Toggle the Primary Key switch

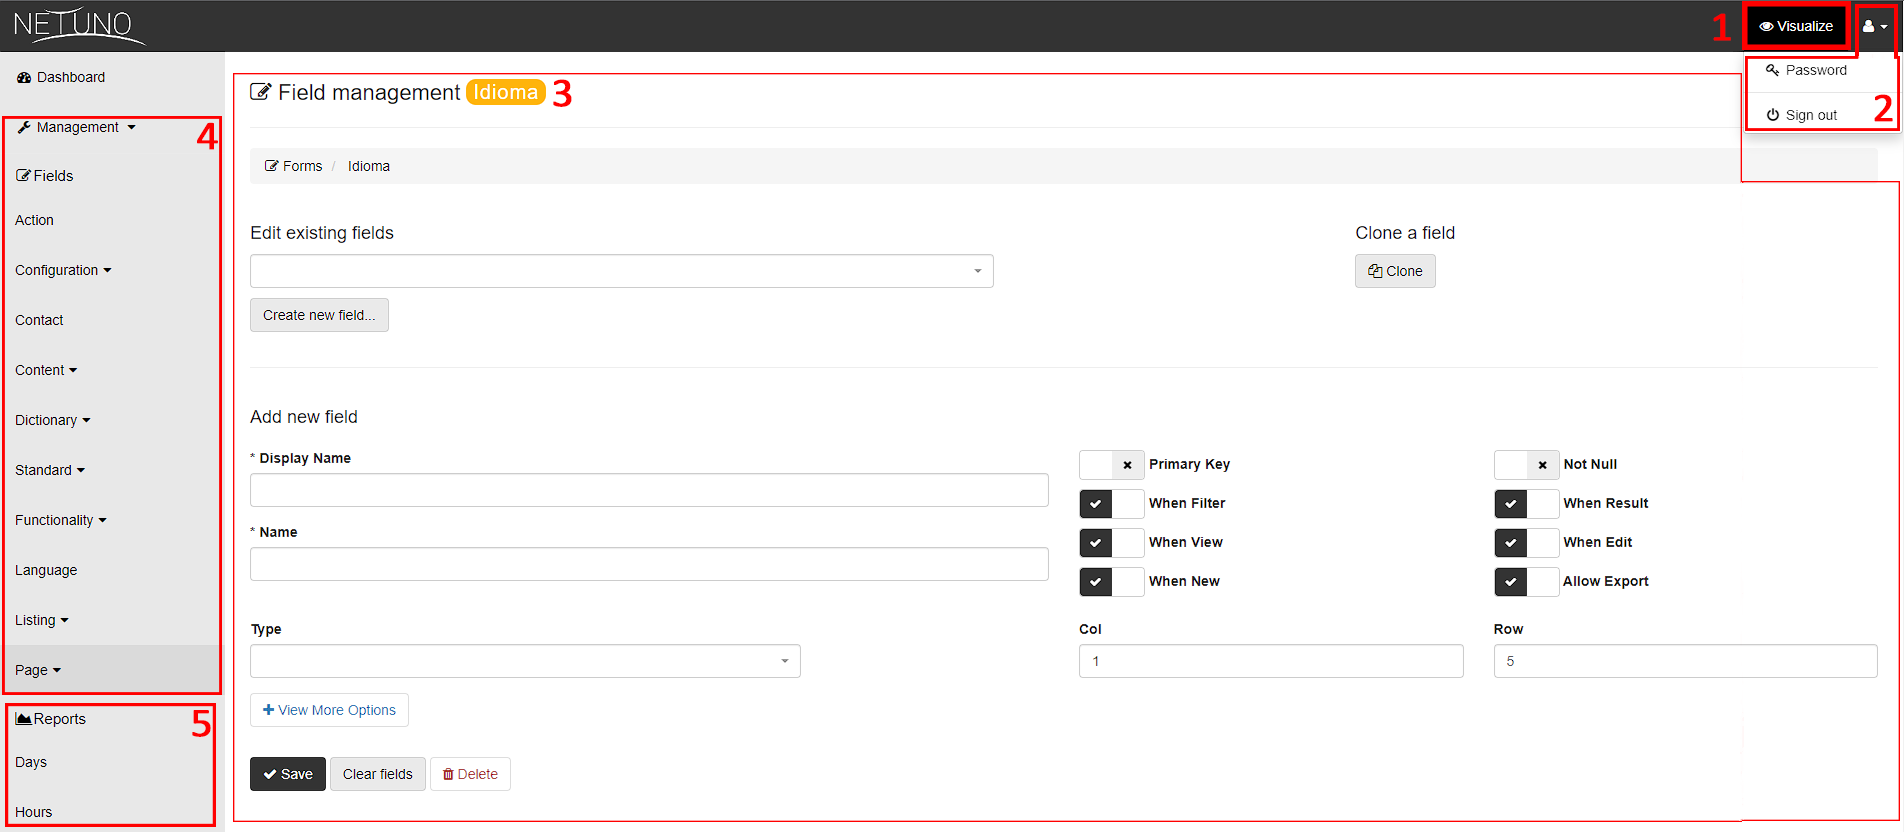1111,465
